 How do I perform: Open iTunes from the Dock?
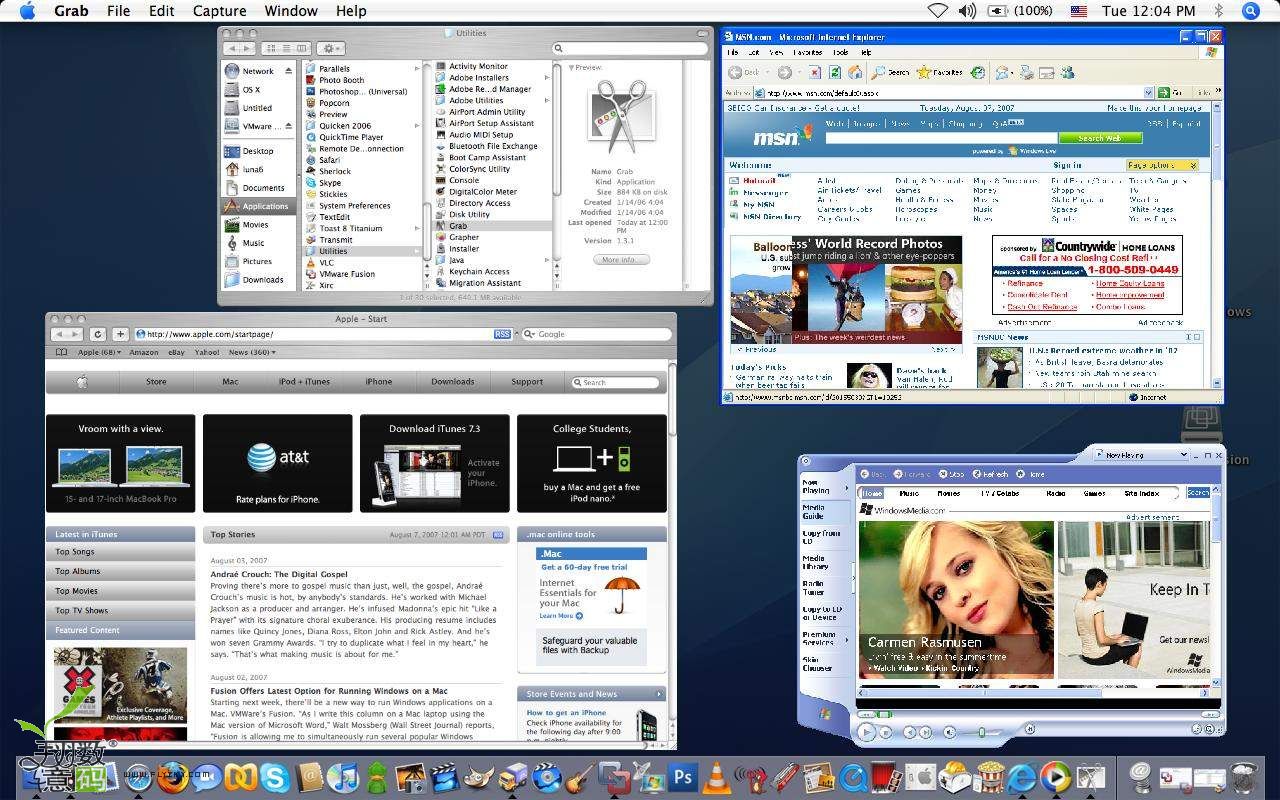coord(343,777)
